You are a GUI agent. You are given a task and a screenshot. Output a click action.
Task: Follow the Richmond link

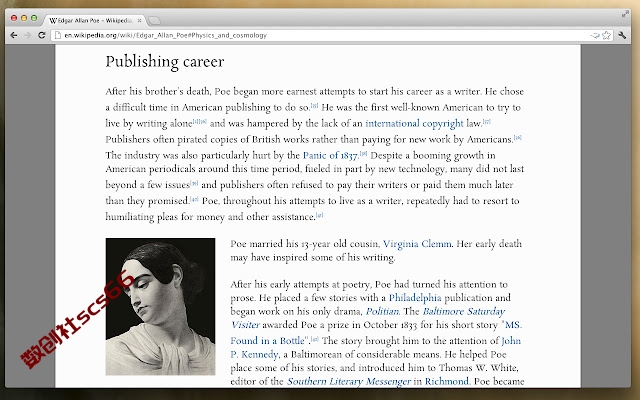tap(447, 381)
